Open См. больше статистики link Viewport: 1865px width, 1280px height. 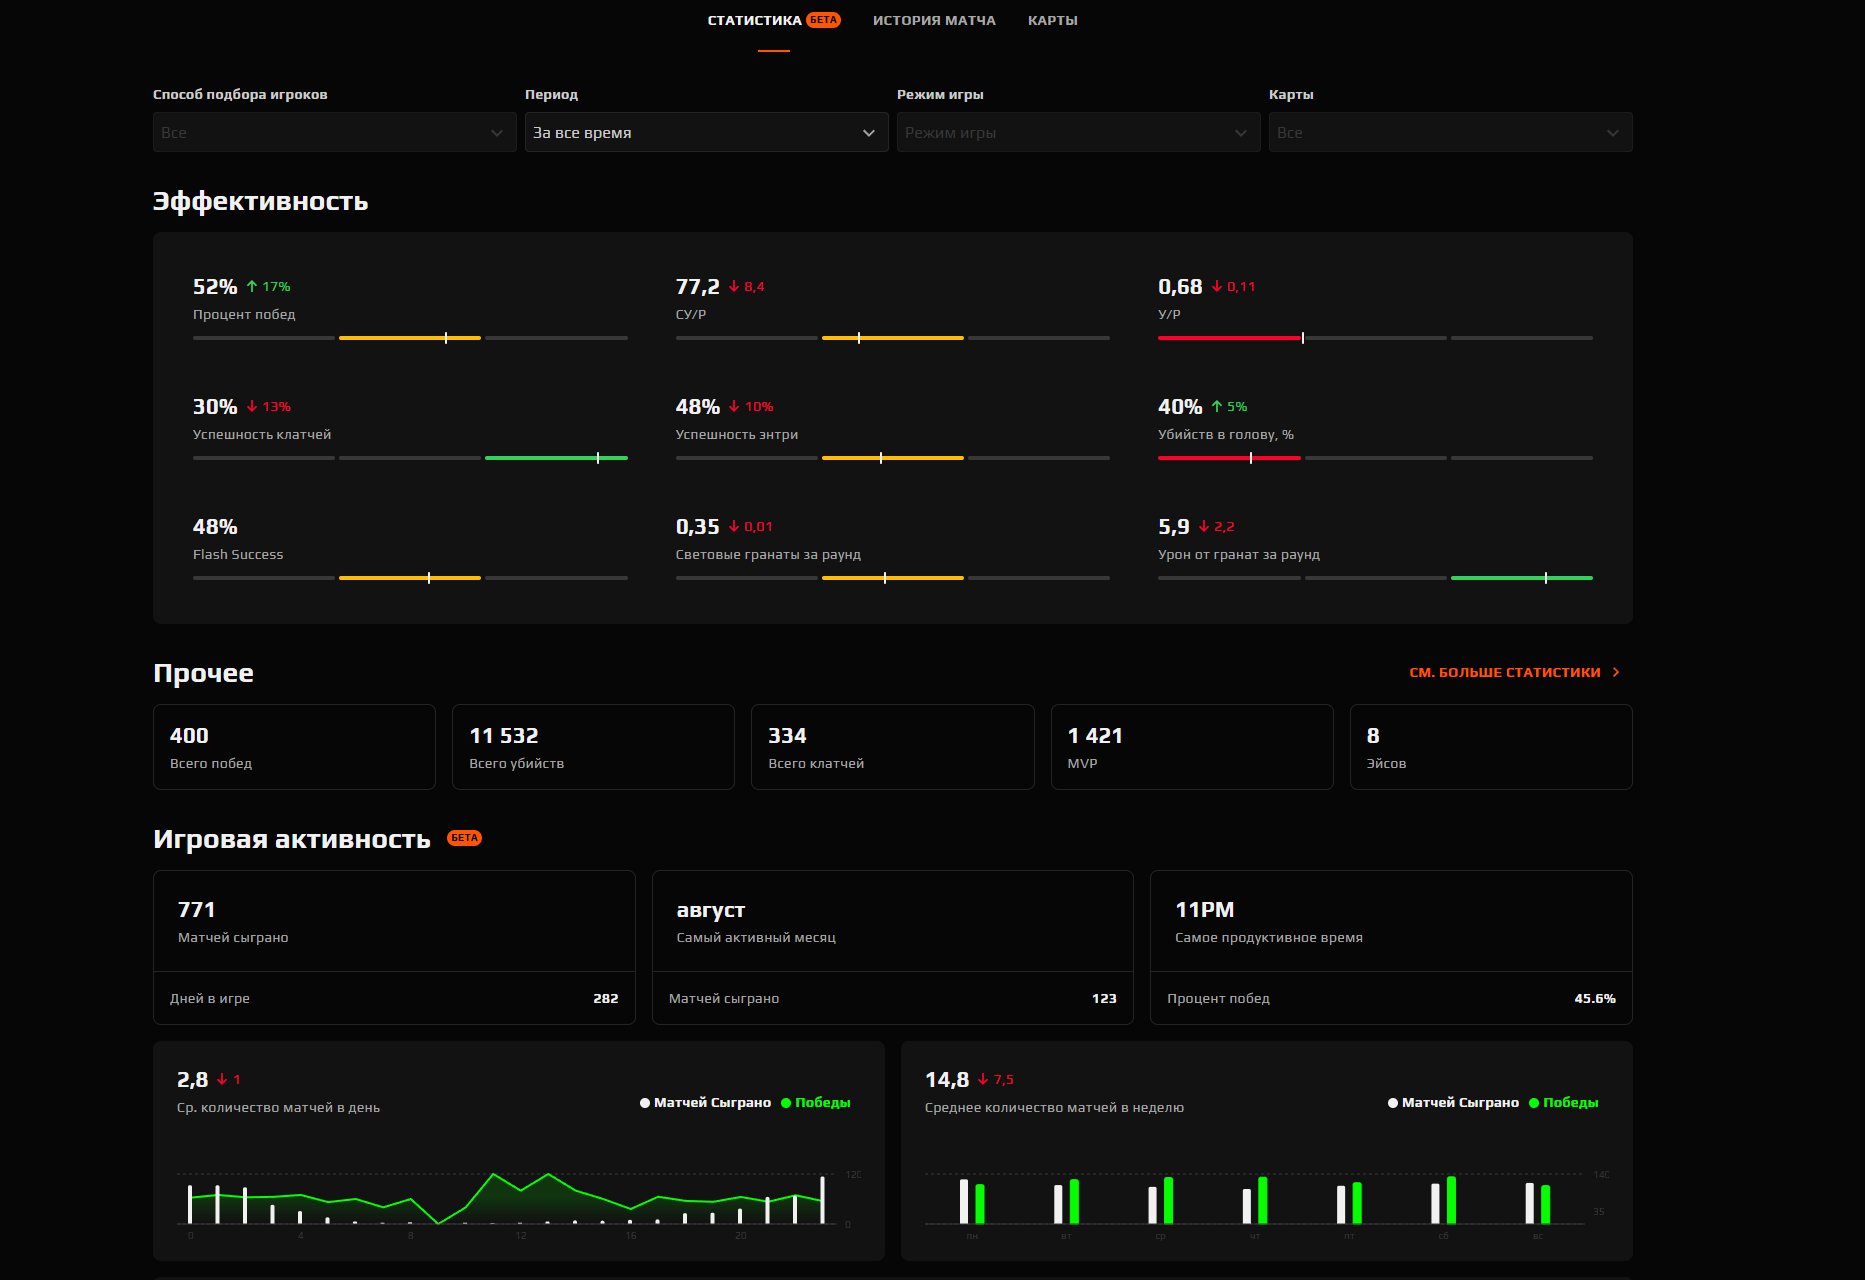click(1504, 672)
